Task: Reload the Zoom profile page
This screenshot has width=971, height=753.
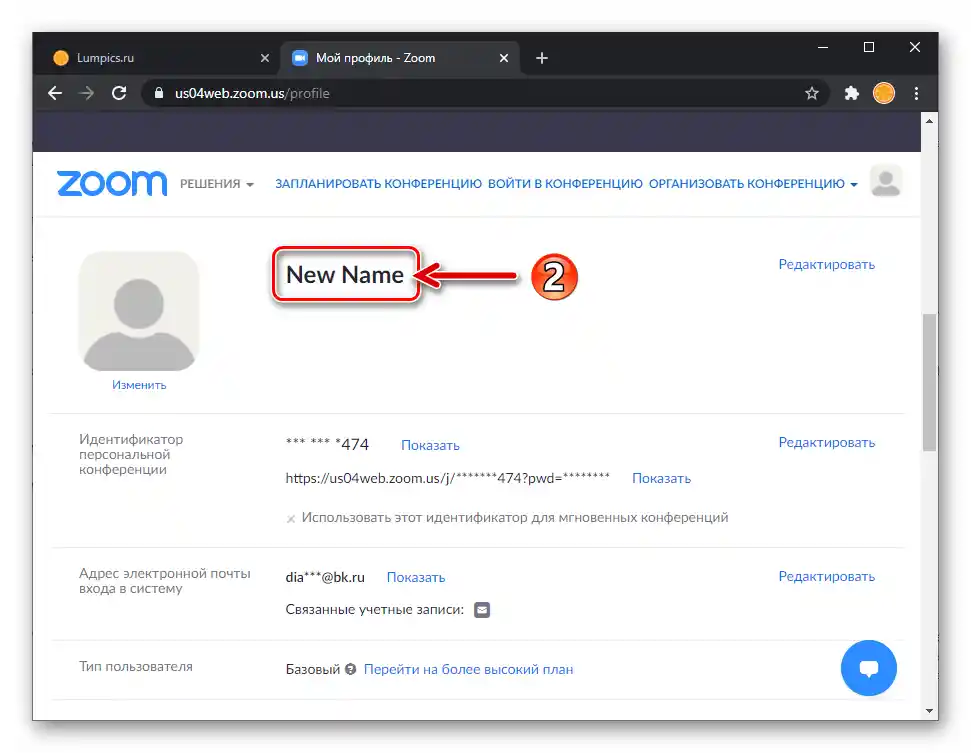Action: pyautogui.click(x=119, y=94)
